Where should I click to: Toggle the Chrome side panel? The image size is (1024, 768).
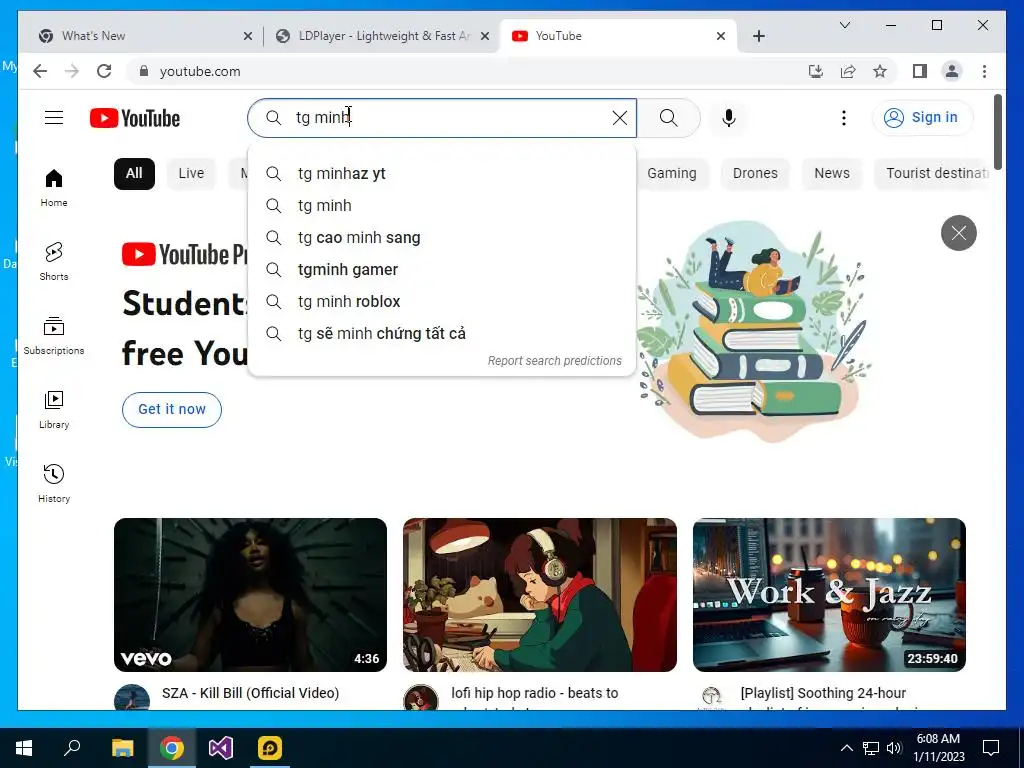click(x=920, y=71)
